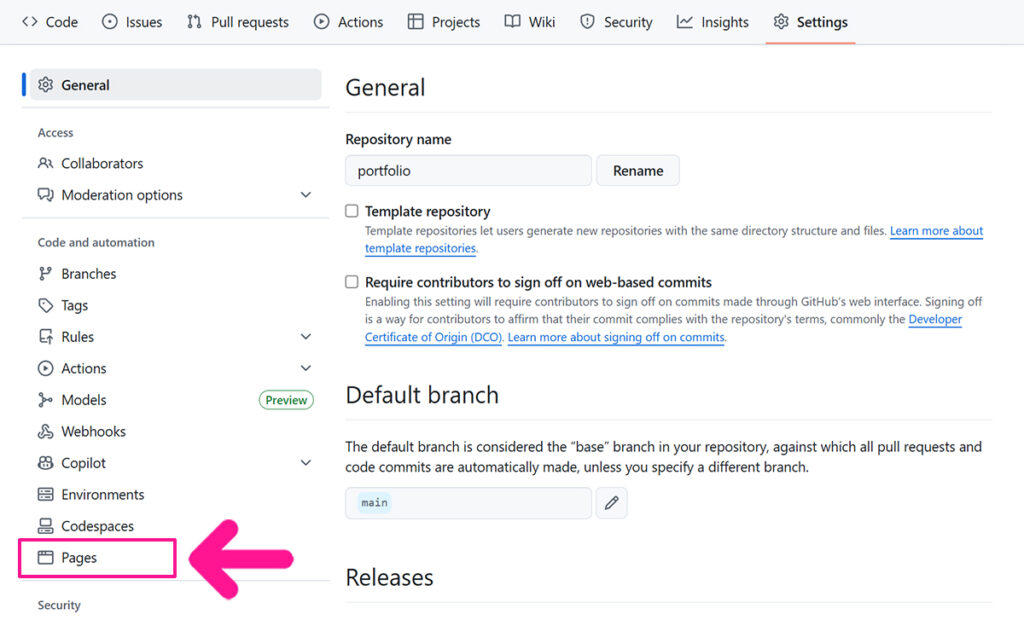This screenshot has height=620, width=1024.
Task: Open Collaborators access settings
Action: point(101,164)
